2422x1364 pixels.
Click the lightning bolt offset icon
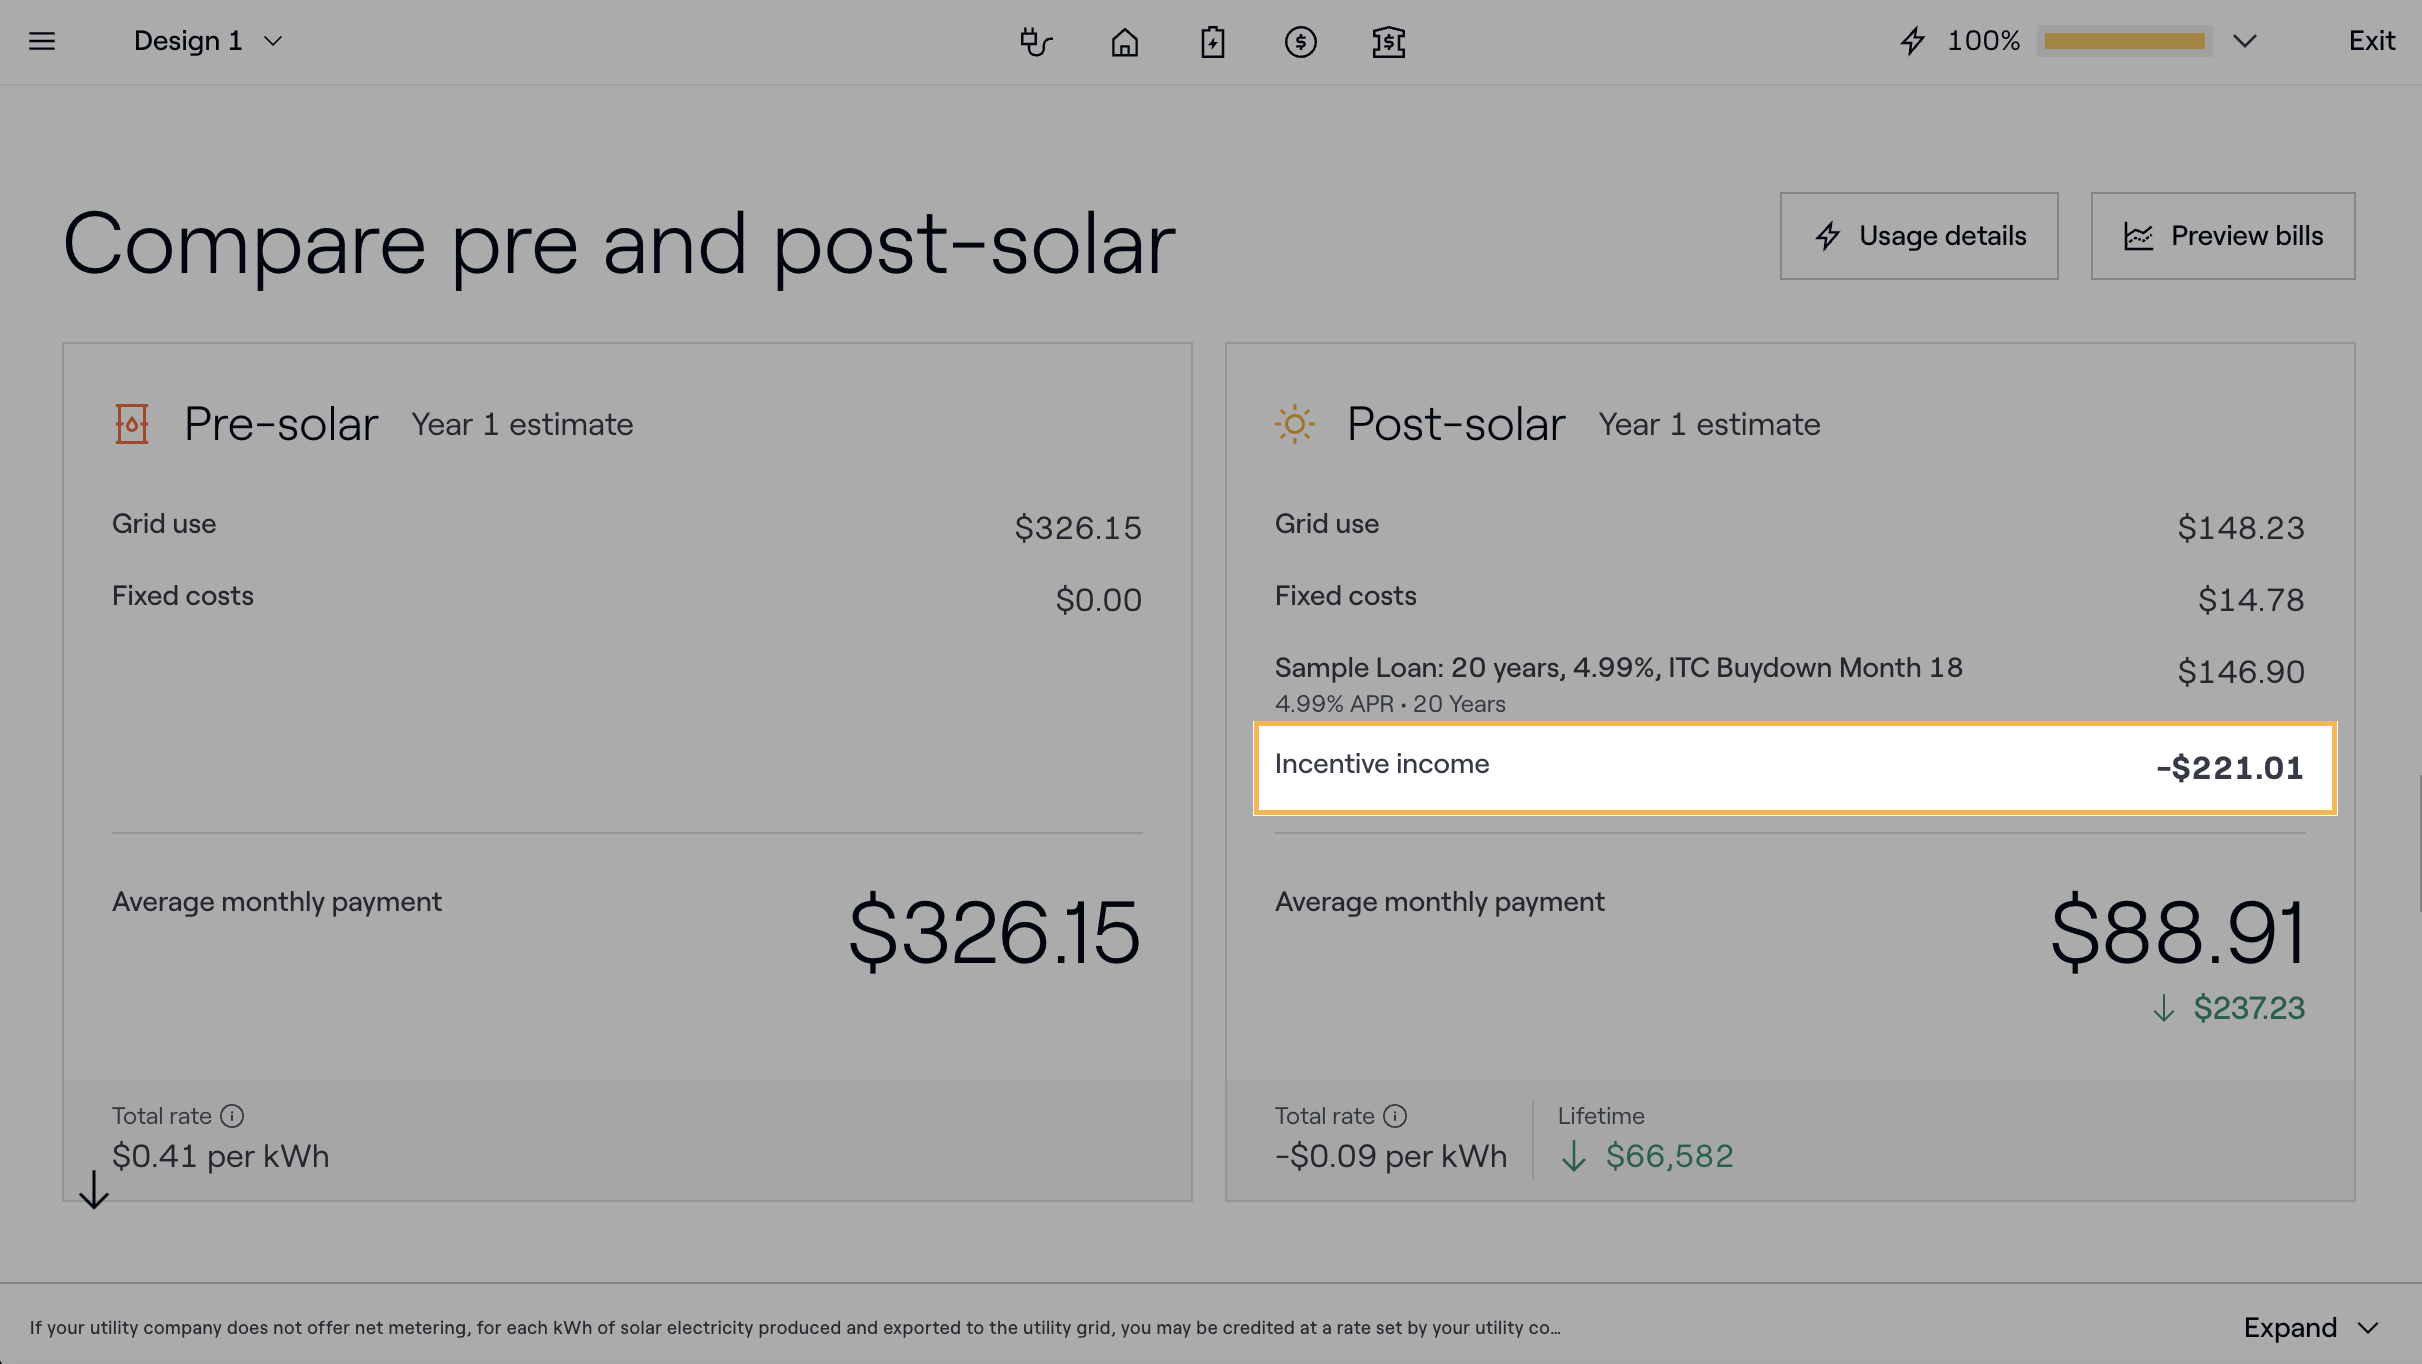[1912, 41]
